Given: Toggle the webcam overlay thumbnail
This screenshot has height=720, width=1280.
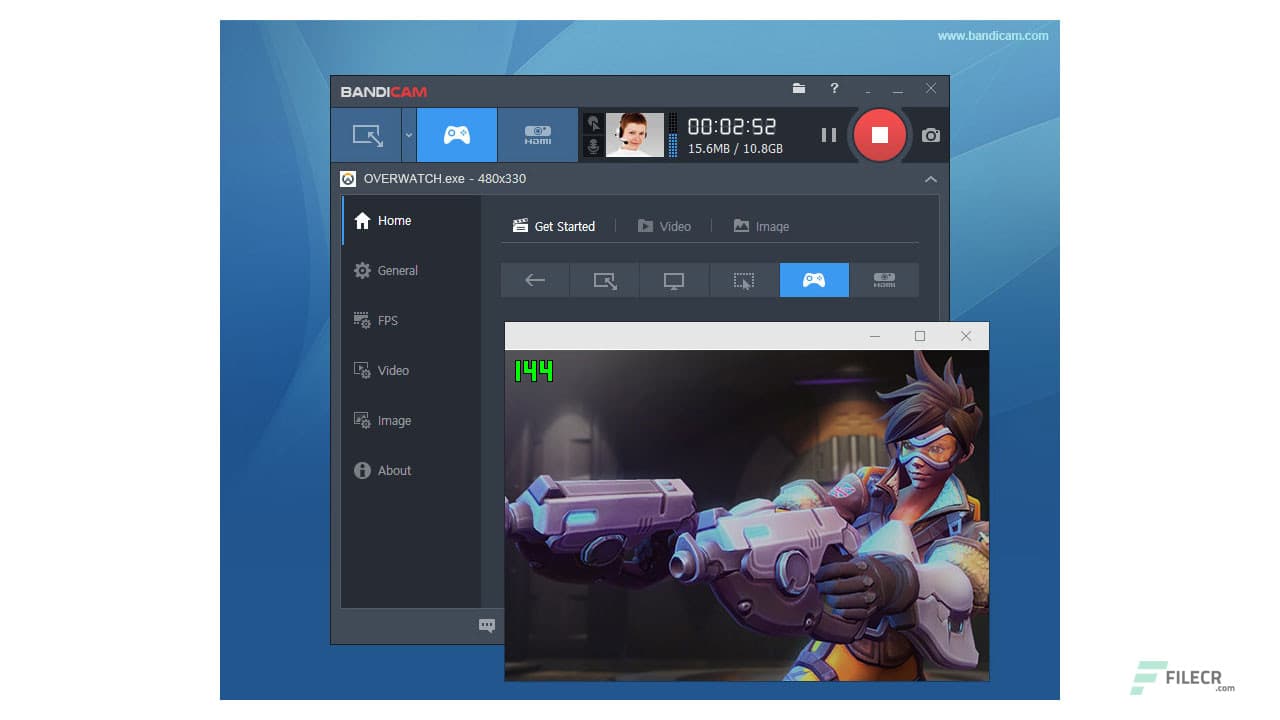Looking at the screenshot, I should pos(636,135).
